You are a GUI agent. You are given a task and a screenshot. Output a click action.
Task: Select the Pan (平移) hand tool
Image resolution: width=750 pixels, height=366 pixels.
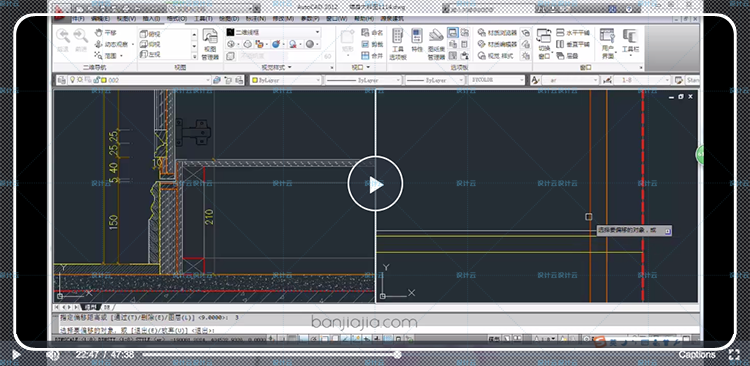click(106, 33)
